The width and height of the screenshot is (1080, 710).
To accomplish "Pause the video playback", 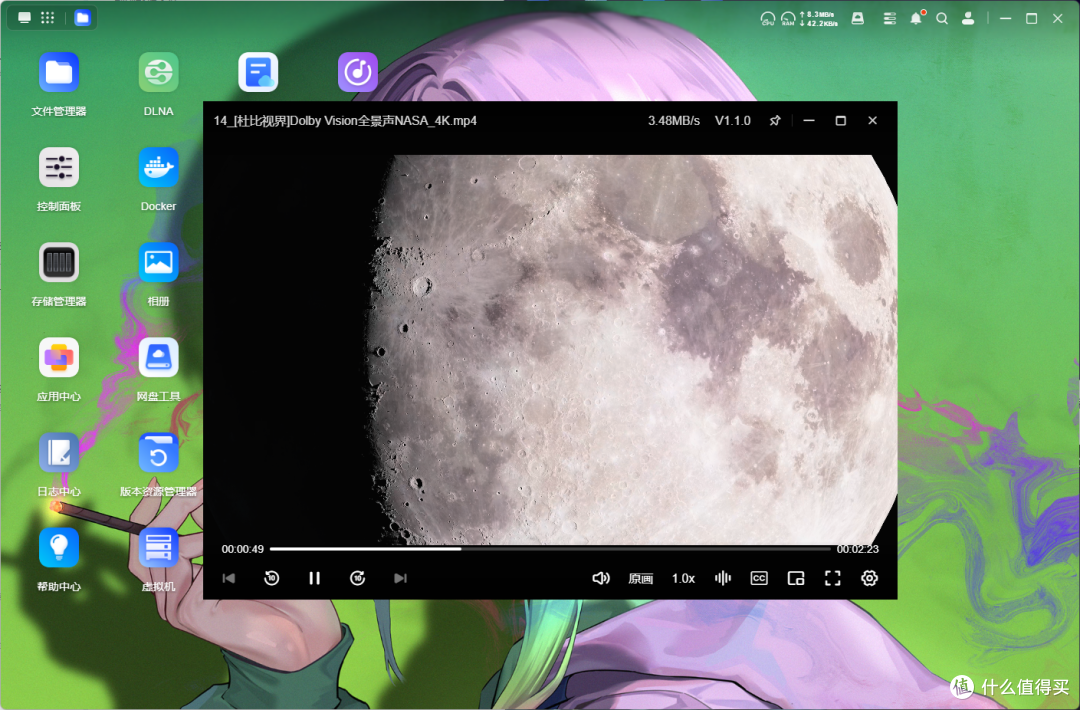I will (314, 578).
